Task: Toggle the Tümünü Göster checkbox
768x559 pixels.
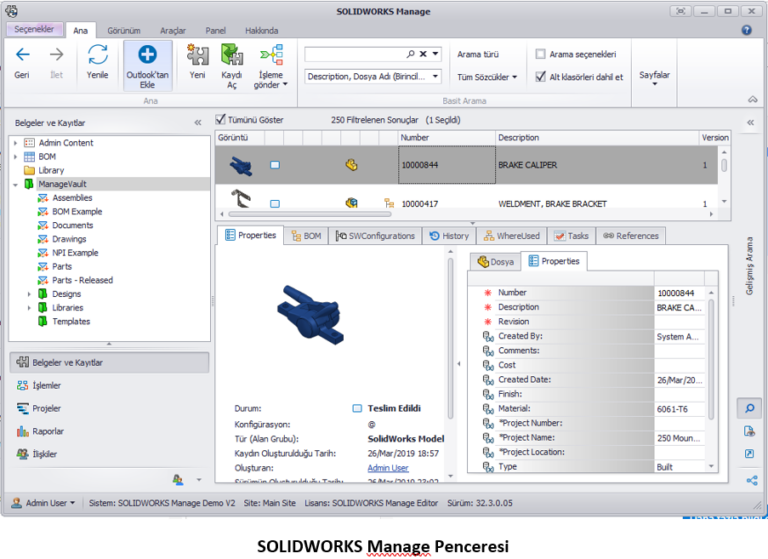Action: pyautogui.click(x=222, y=119)
